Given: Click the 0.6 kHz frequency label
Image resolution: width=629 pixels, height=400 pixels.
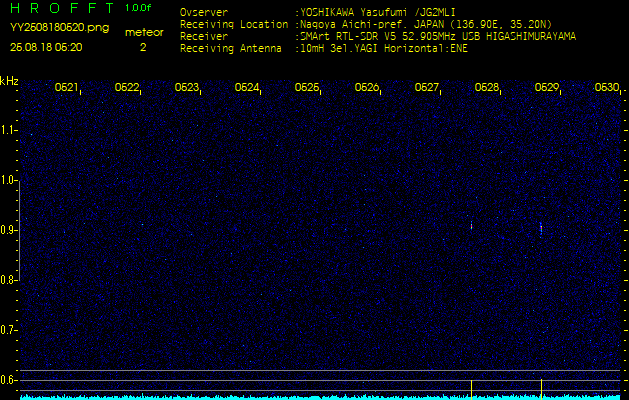Looking at the screenshot, I should [x=8, y=380].
